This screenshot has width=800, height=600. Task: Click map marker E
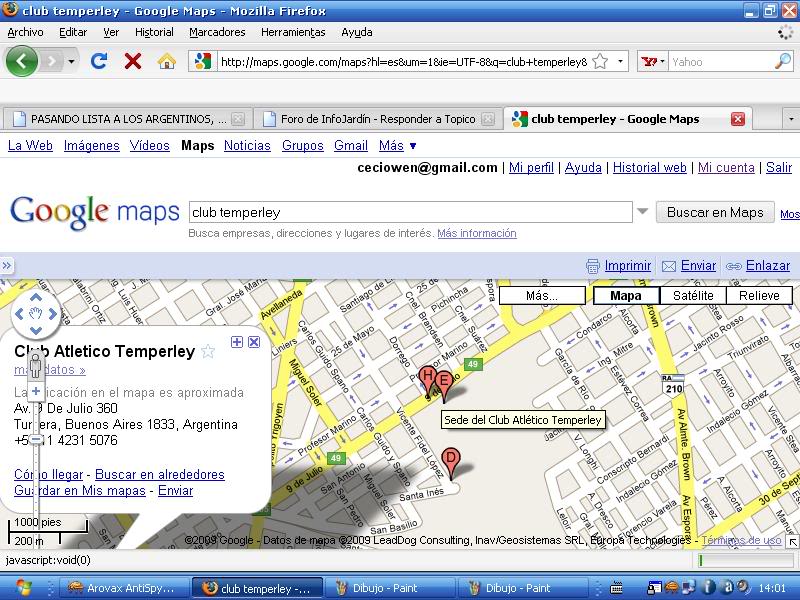(444, 381)
